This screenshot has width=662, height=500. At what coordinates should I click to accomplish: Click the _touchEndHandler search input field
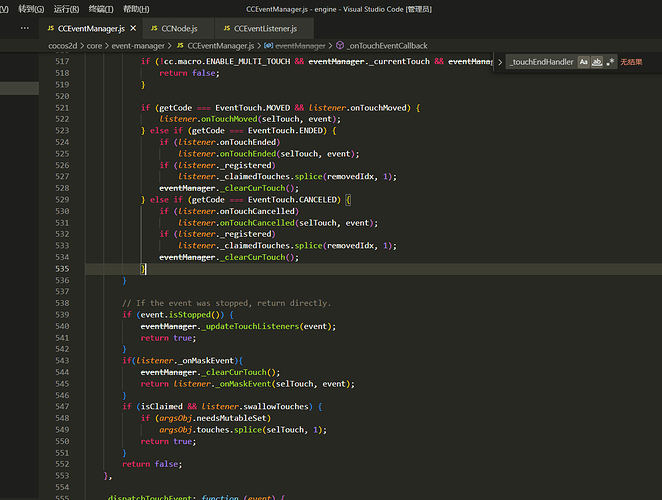[x=540, y=62]
